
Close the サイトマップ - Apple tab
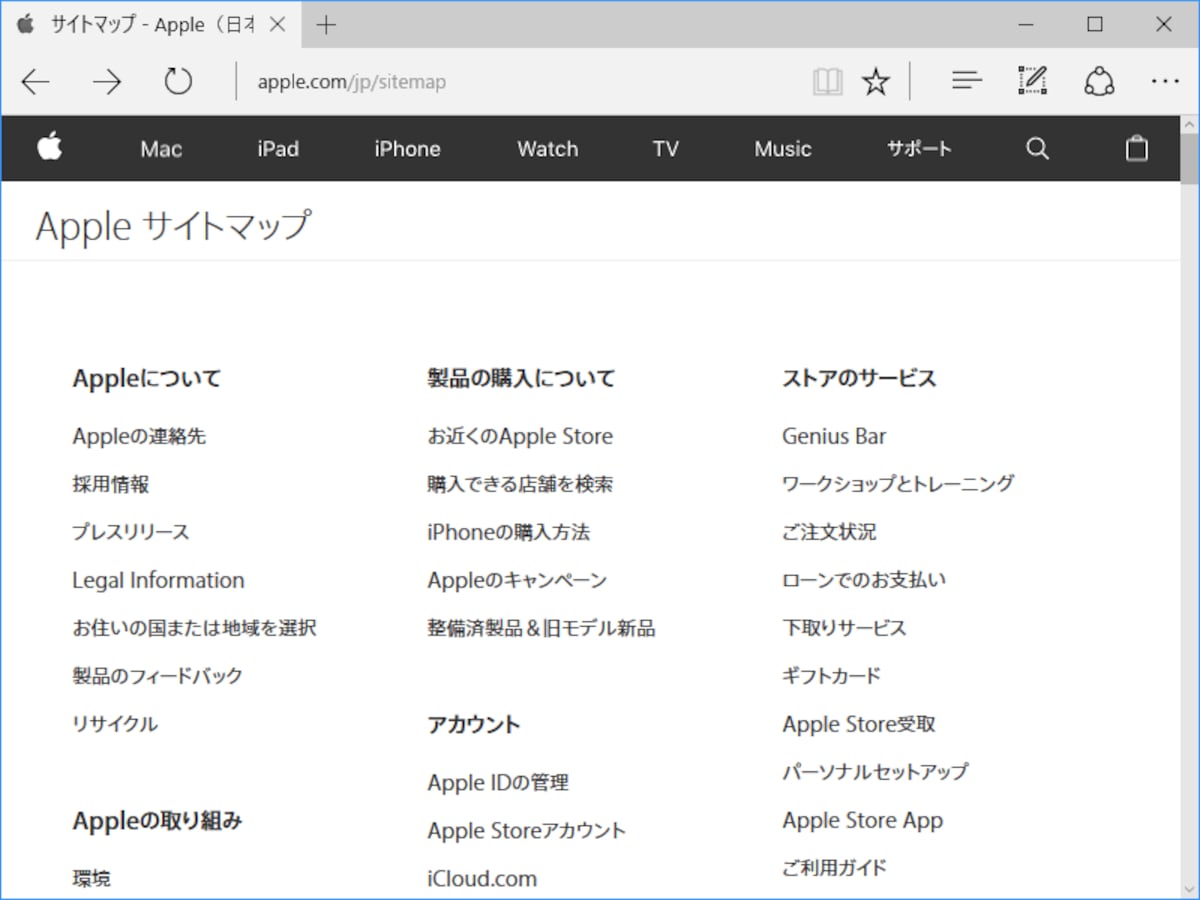tap(277, 25)
